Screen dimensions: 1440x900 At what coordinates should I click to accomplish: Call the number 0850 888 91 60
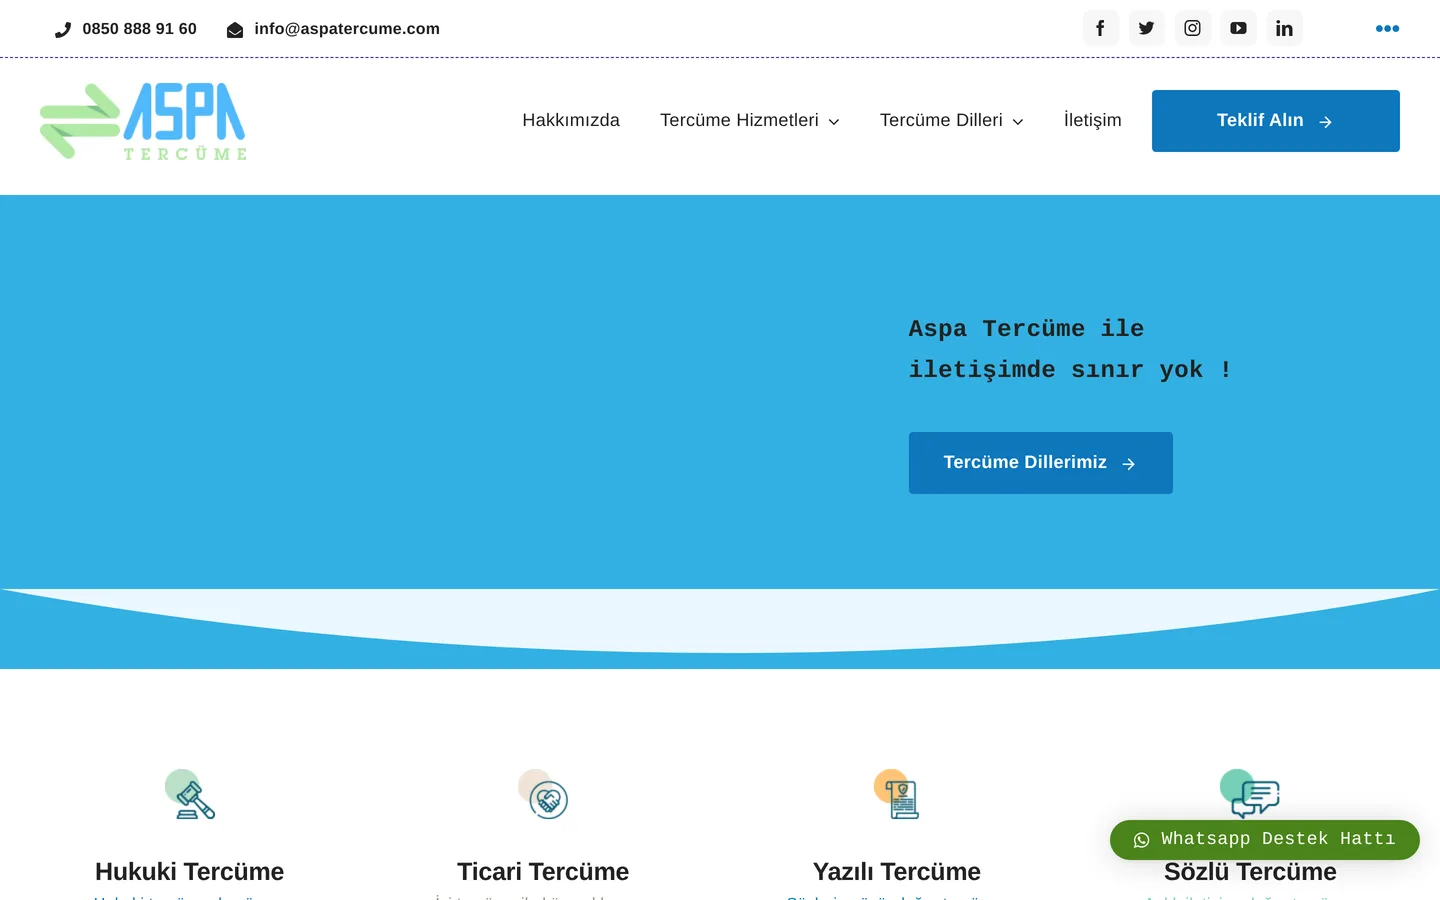[139, 29]
